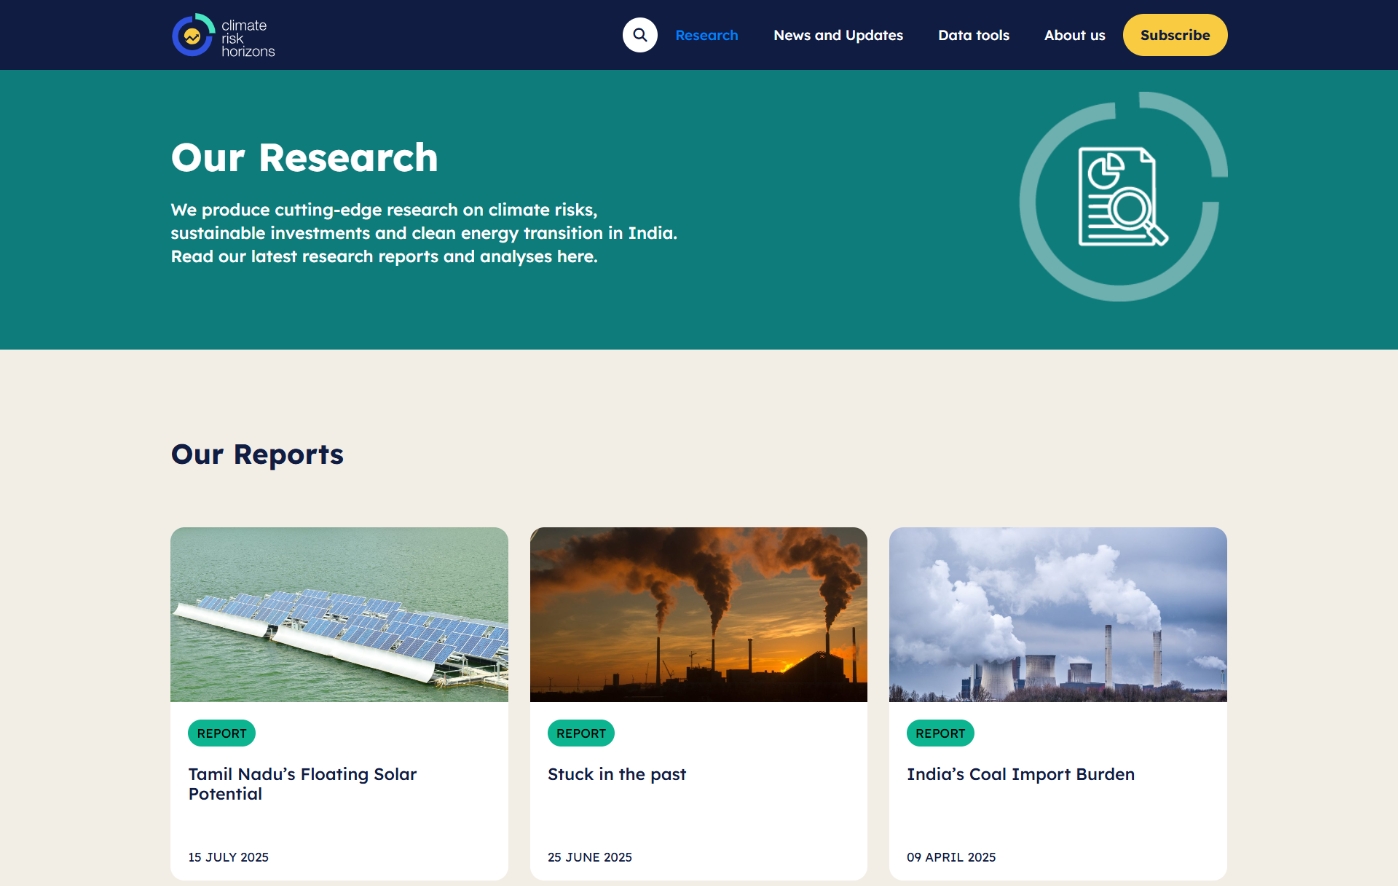Open the Research menu item
This screenshot has width=1398, height=886.
click(x=706, y=35)
